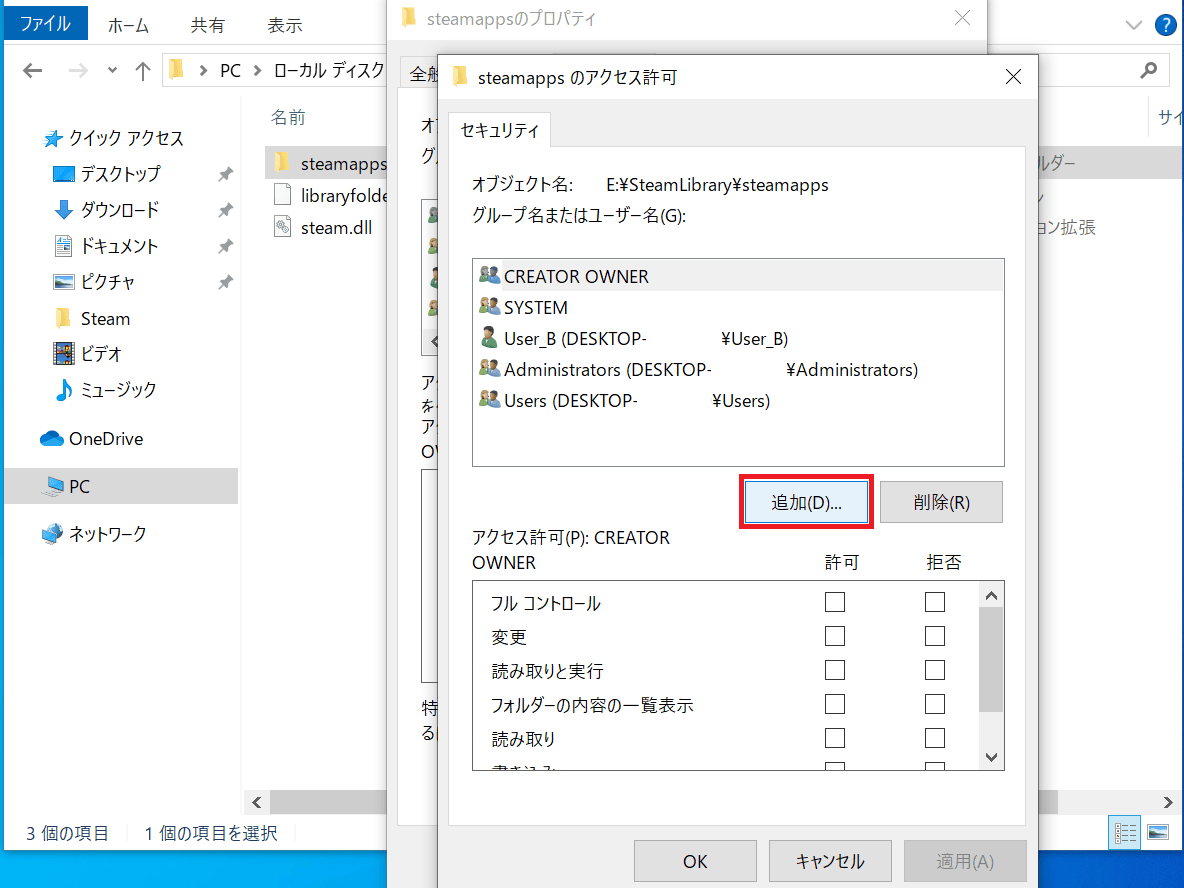Select the steam.dll file icon
The image size is (1184, 888).
282,227
